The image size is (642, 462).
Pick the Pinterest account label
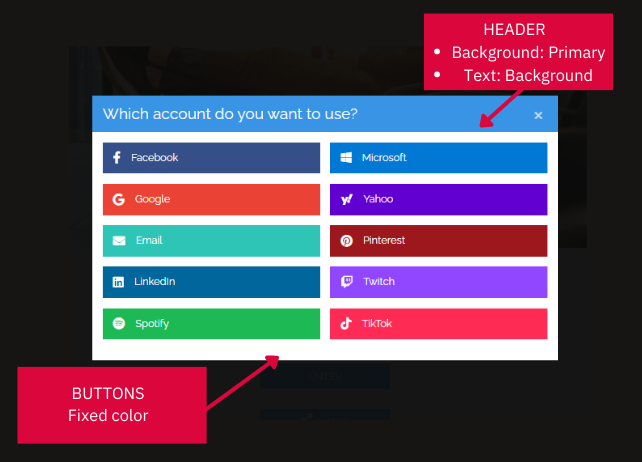click(384, 240)
